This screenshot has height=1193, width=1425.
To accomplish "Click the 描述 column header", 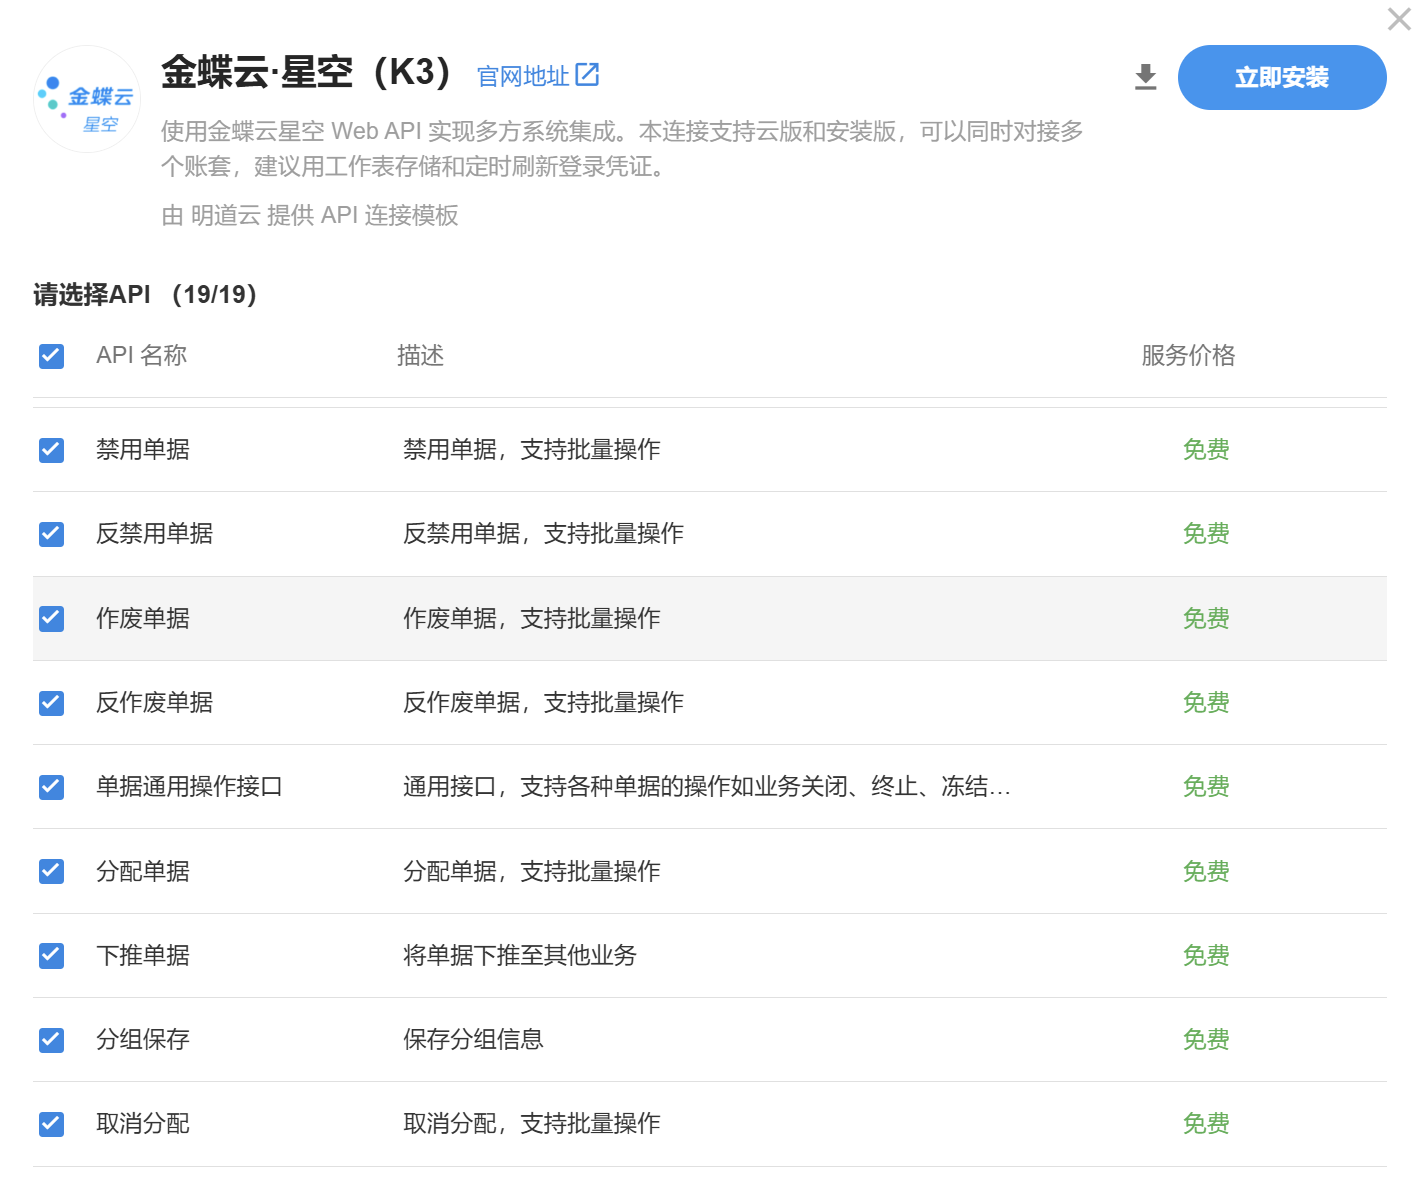I will tap(420, 356).
